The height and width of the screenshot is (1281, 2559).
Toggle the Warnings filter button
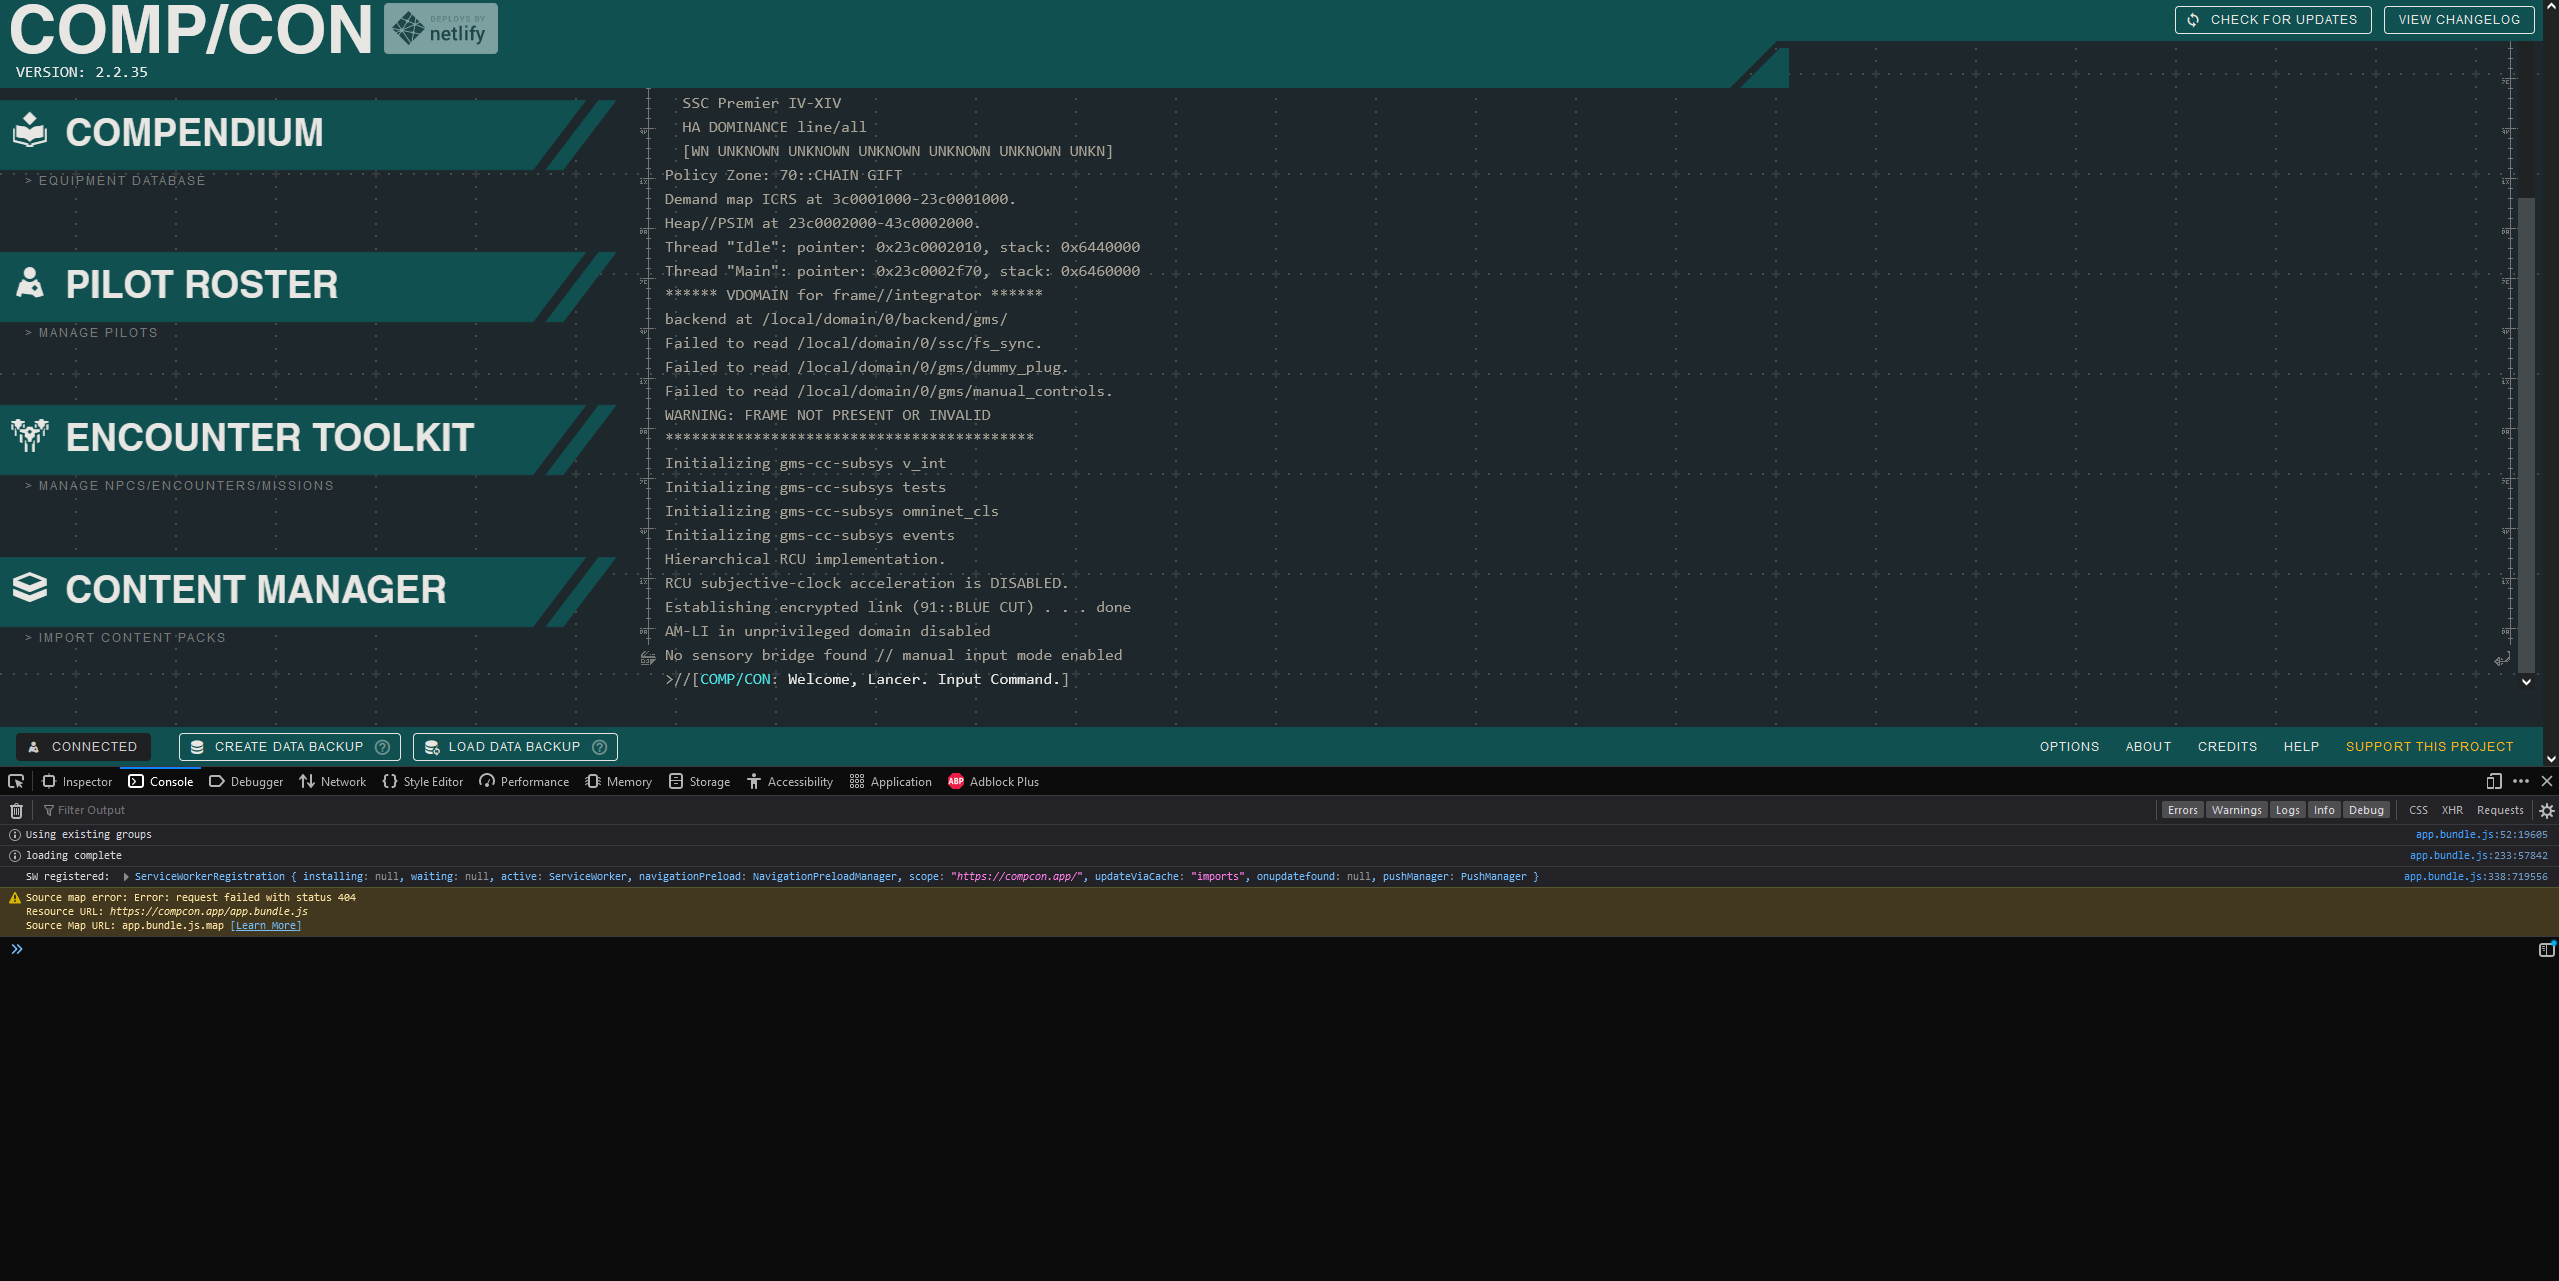2236,811
